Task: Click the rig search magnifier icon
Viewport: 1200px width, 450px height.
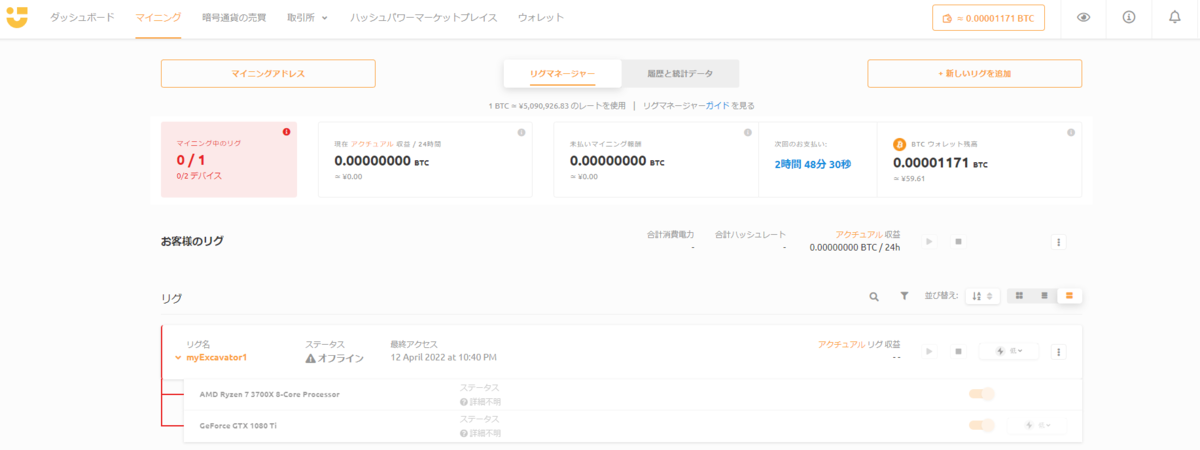Action: pyautogui.click(x=874, y=296)
